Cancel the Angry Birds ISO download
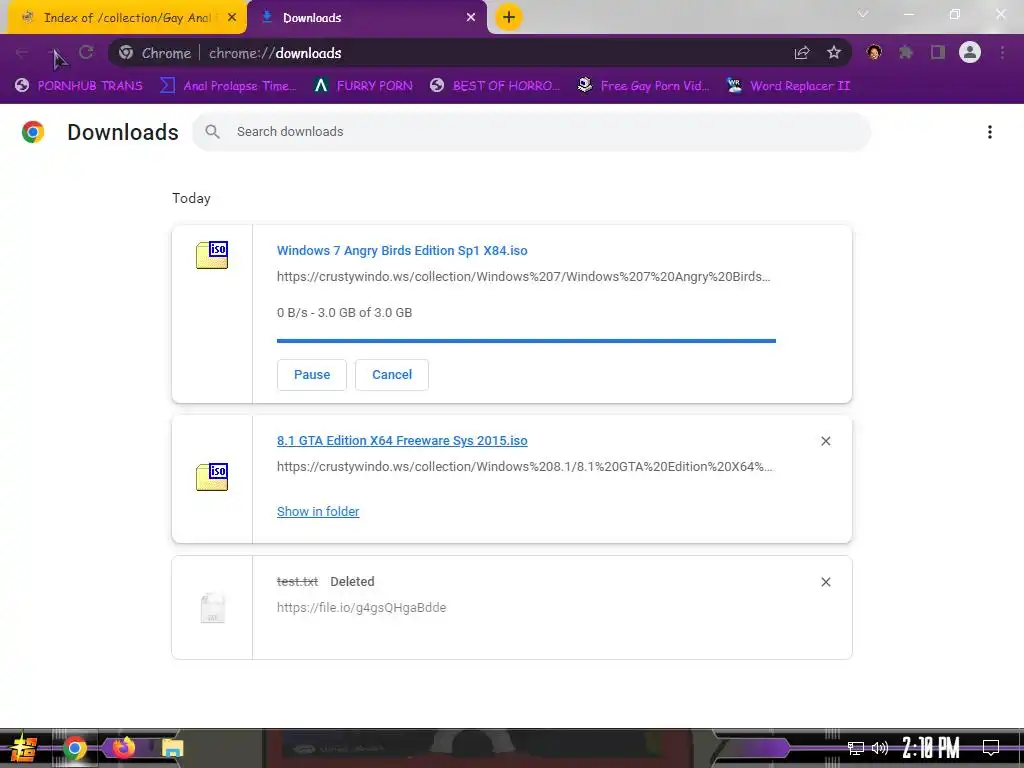 click(x=392, y=375)
